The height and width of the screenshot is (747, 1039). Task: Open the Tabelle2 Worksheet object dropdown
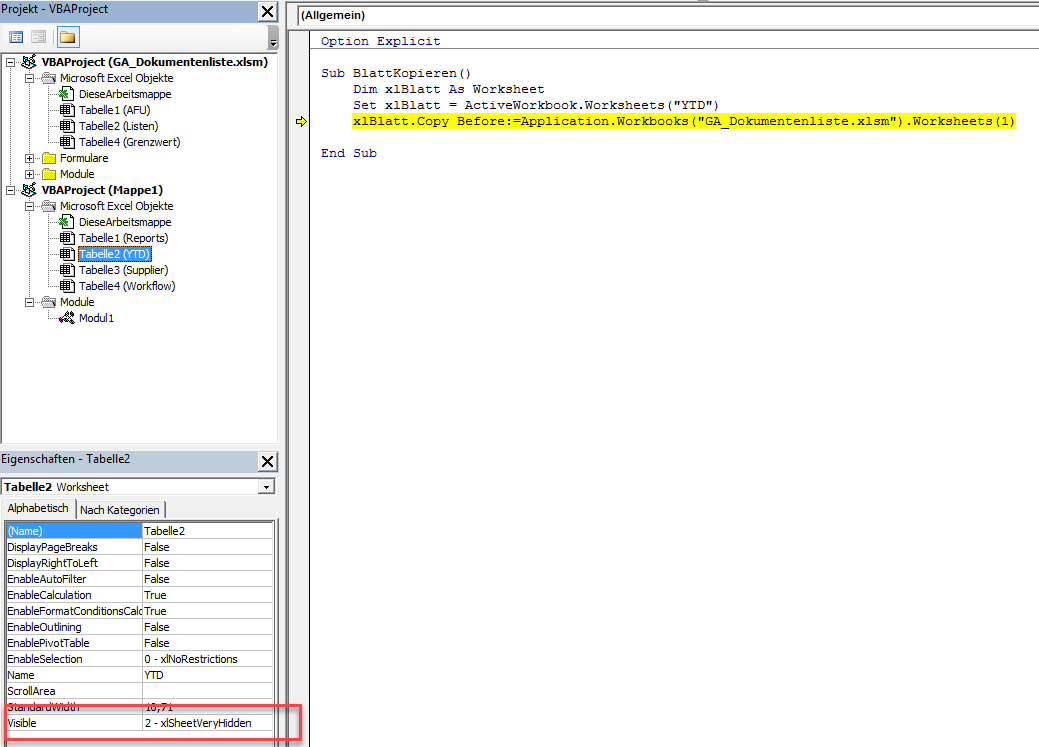(x=265, y=487)
